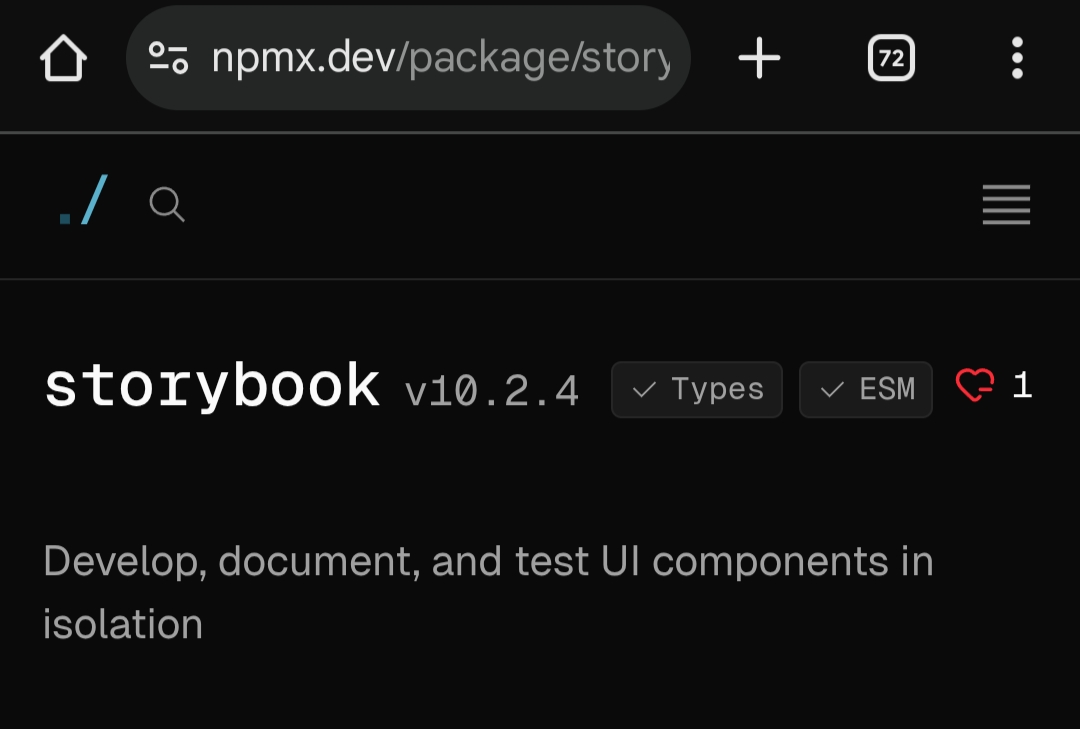This screenshot has height=729, width=1080.
Task: Click the npmx './' logo
Action: point(83,202)
